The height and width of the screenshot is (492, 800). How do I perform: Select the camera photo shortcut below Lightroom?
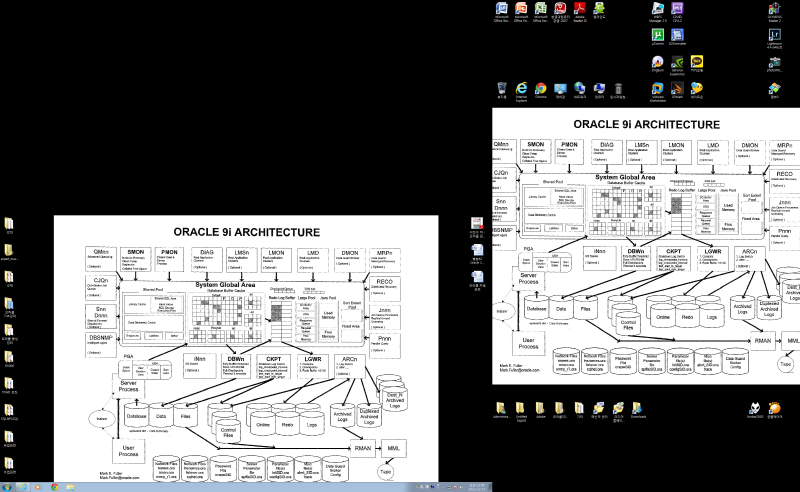point(774,64)
